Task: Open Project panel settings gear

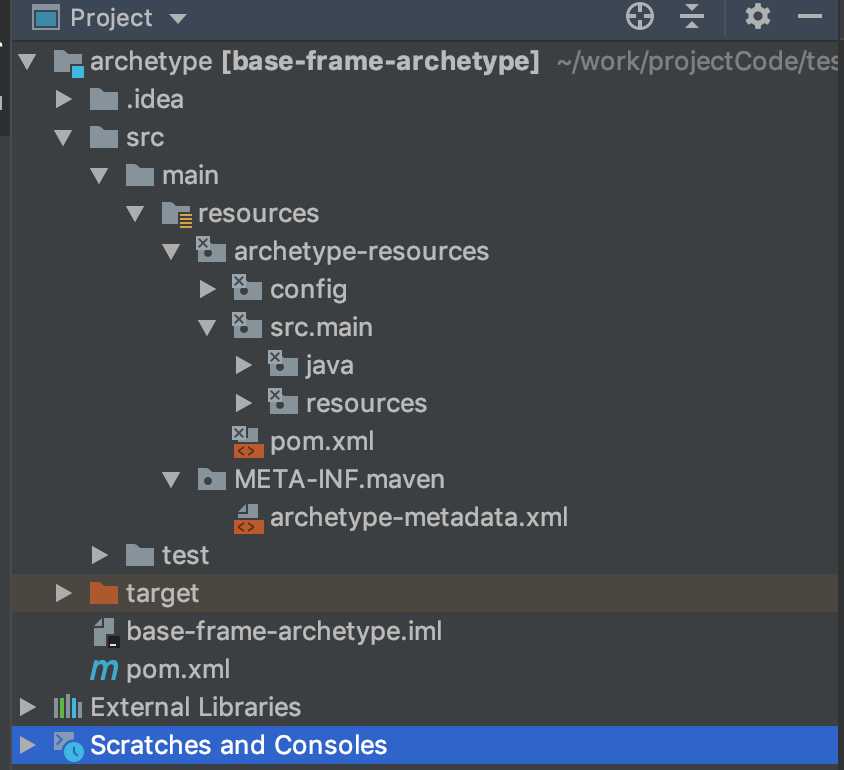Action: coord(758,17)
